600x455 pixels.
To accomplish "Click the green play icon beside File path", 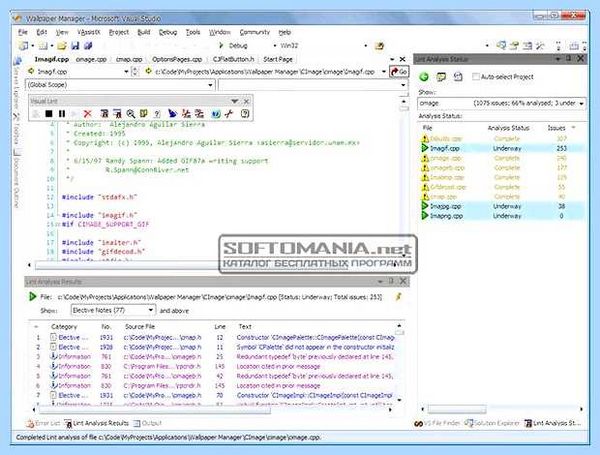I will point(33,297).
